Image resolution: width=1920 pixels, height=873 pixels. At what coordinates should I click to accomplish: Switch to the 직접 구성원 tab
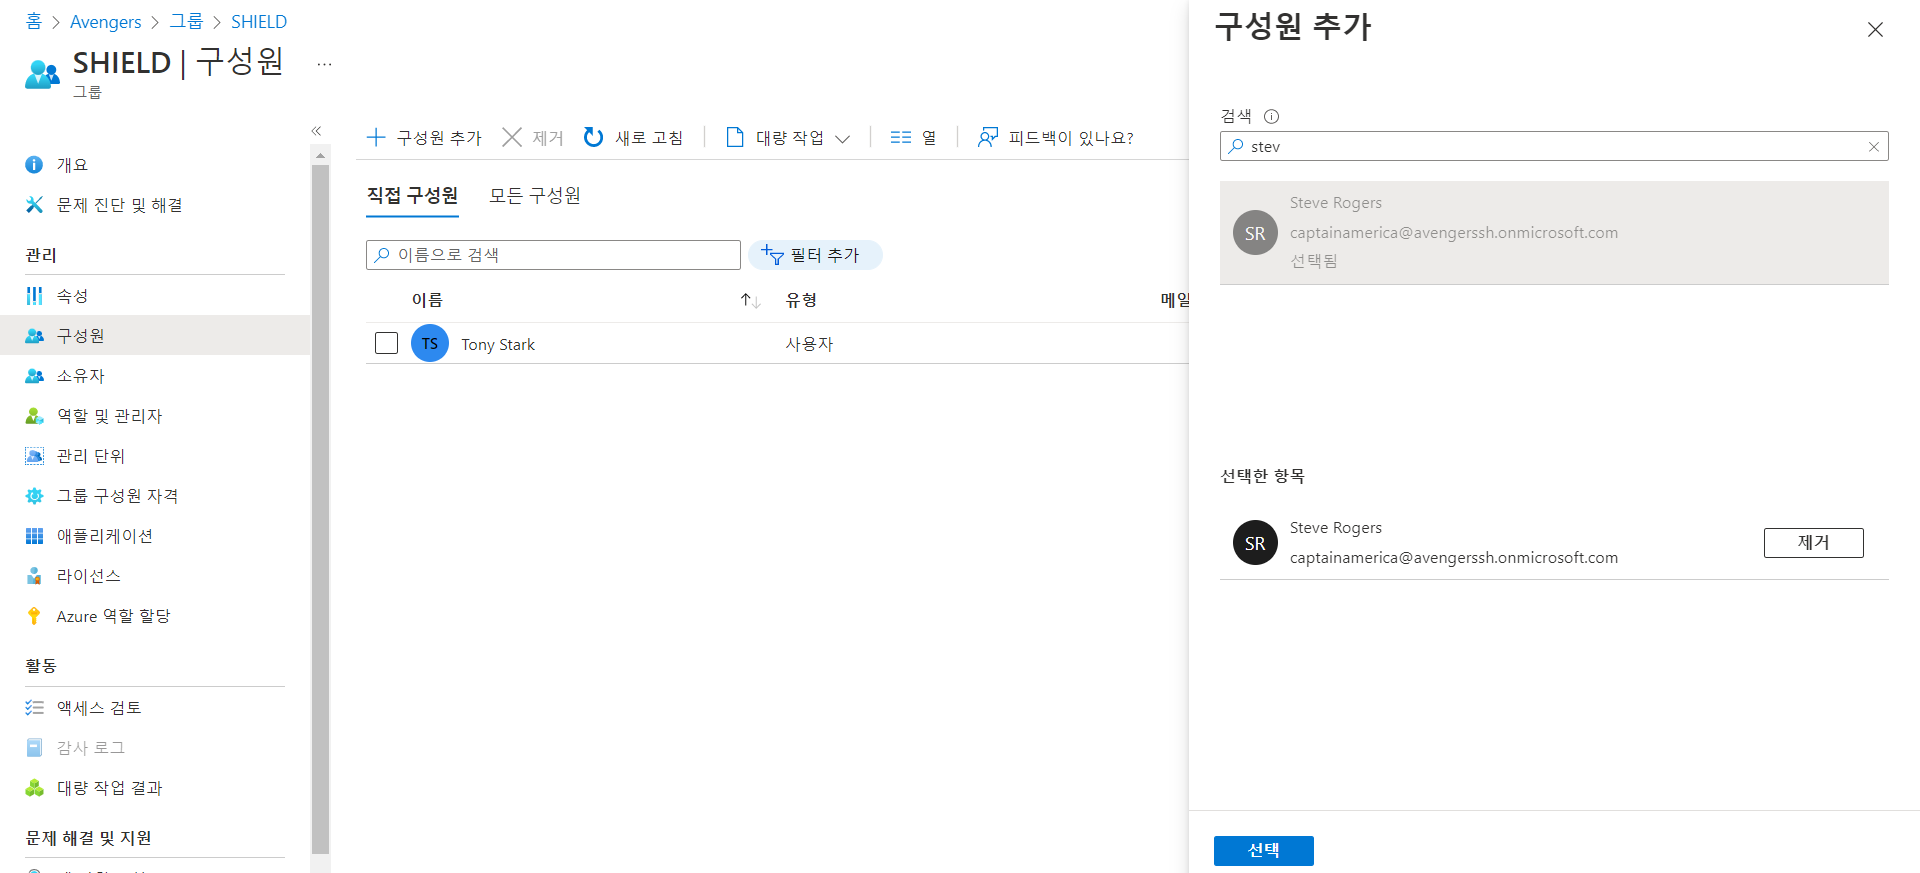412,196
